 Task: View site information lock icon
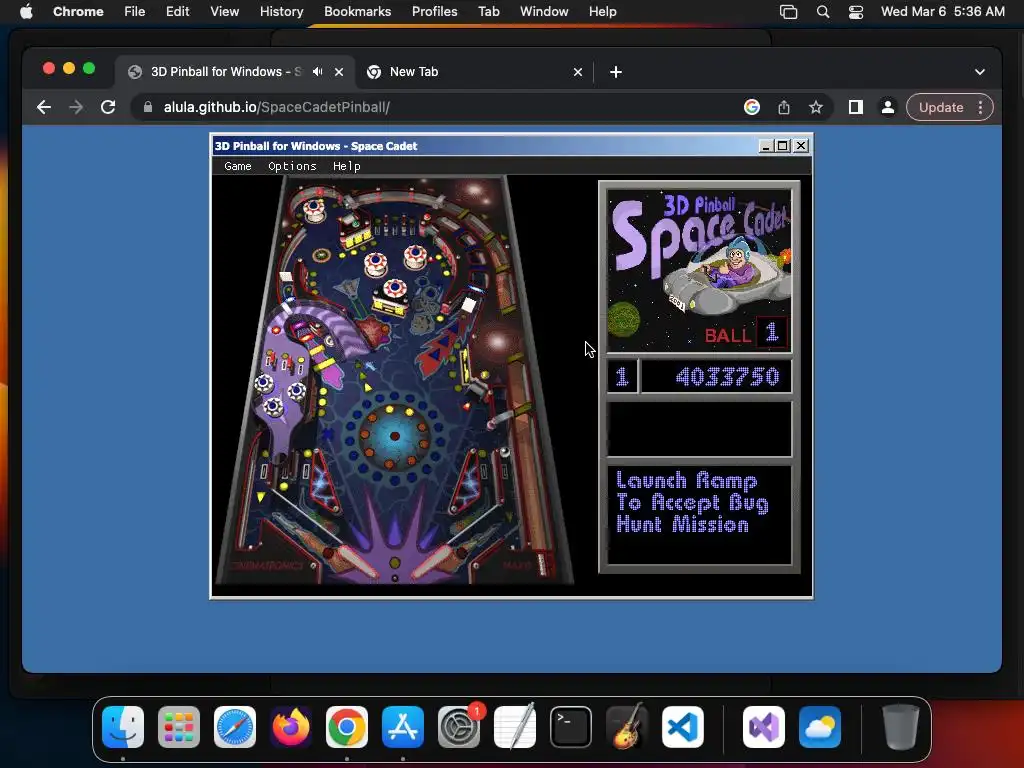(x=148, y=107)
